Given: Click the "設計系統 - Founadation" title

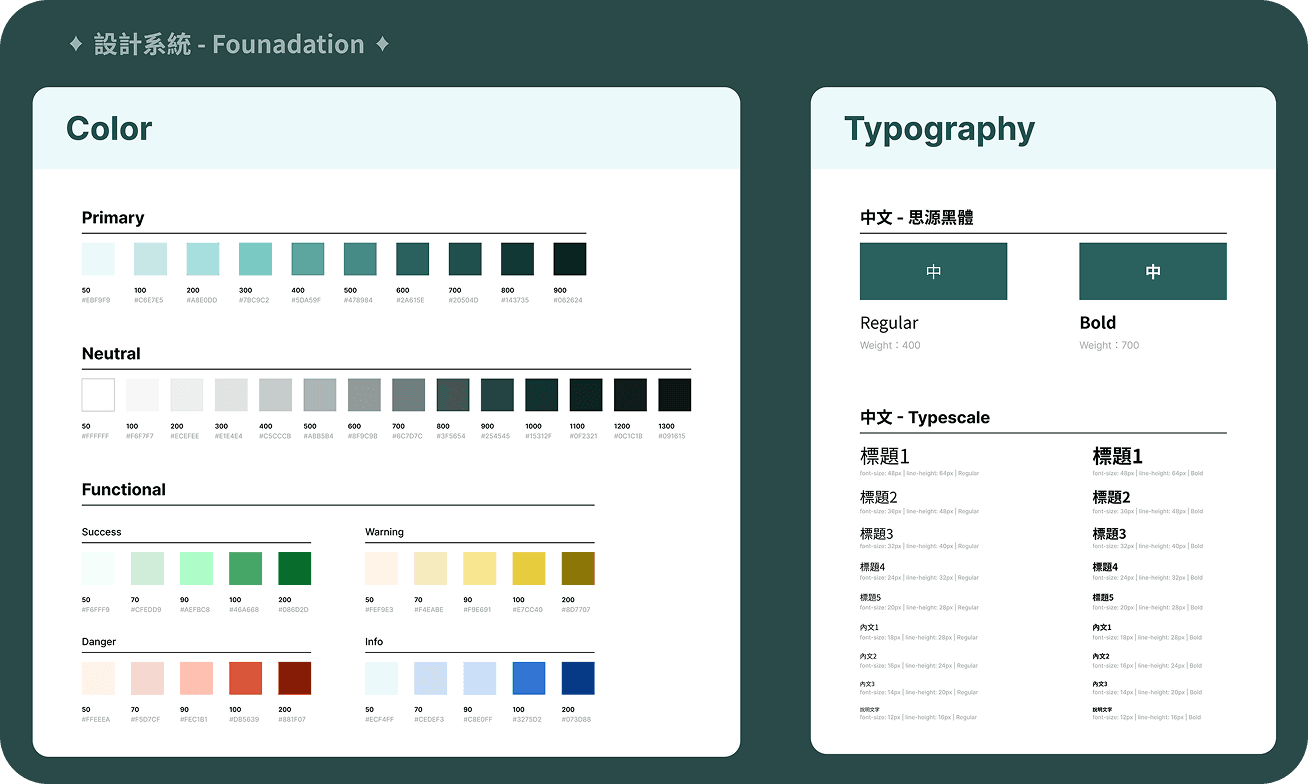Looking at the screenshot, I should (229, 44).
